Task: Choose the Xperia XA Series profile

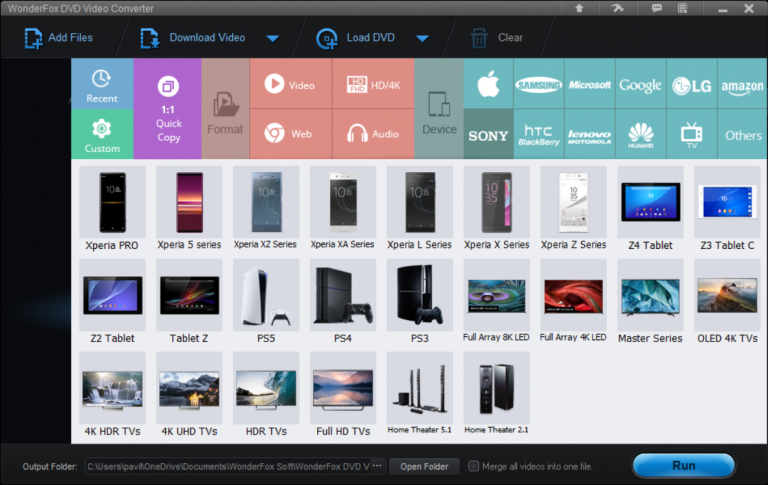Action: tap(343, 209)
